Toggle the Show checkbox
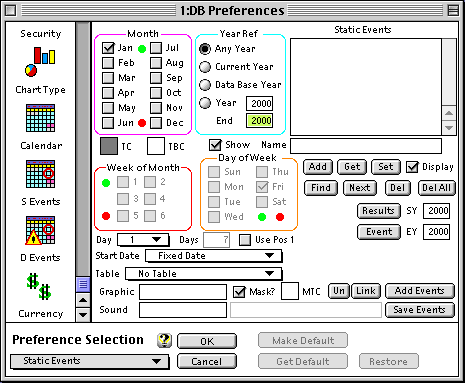Viewport: 465px width, 383px height. [x=215, y=145]
